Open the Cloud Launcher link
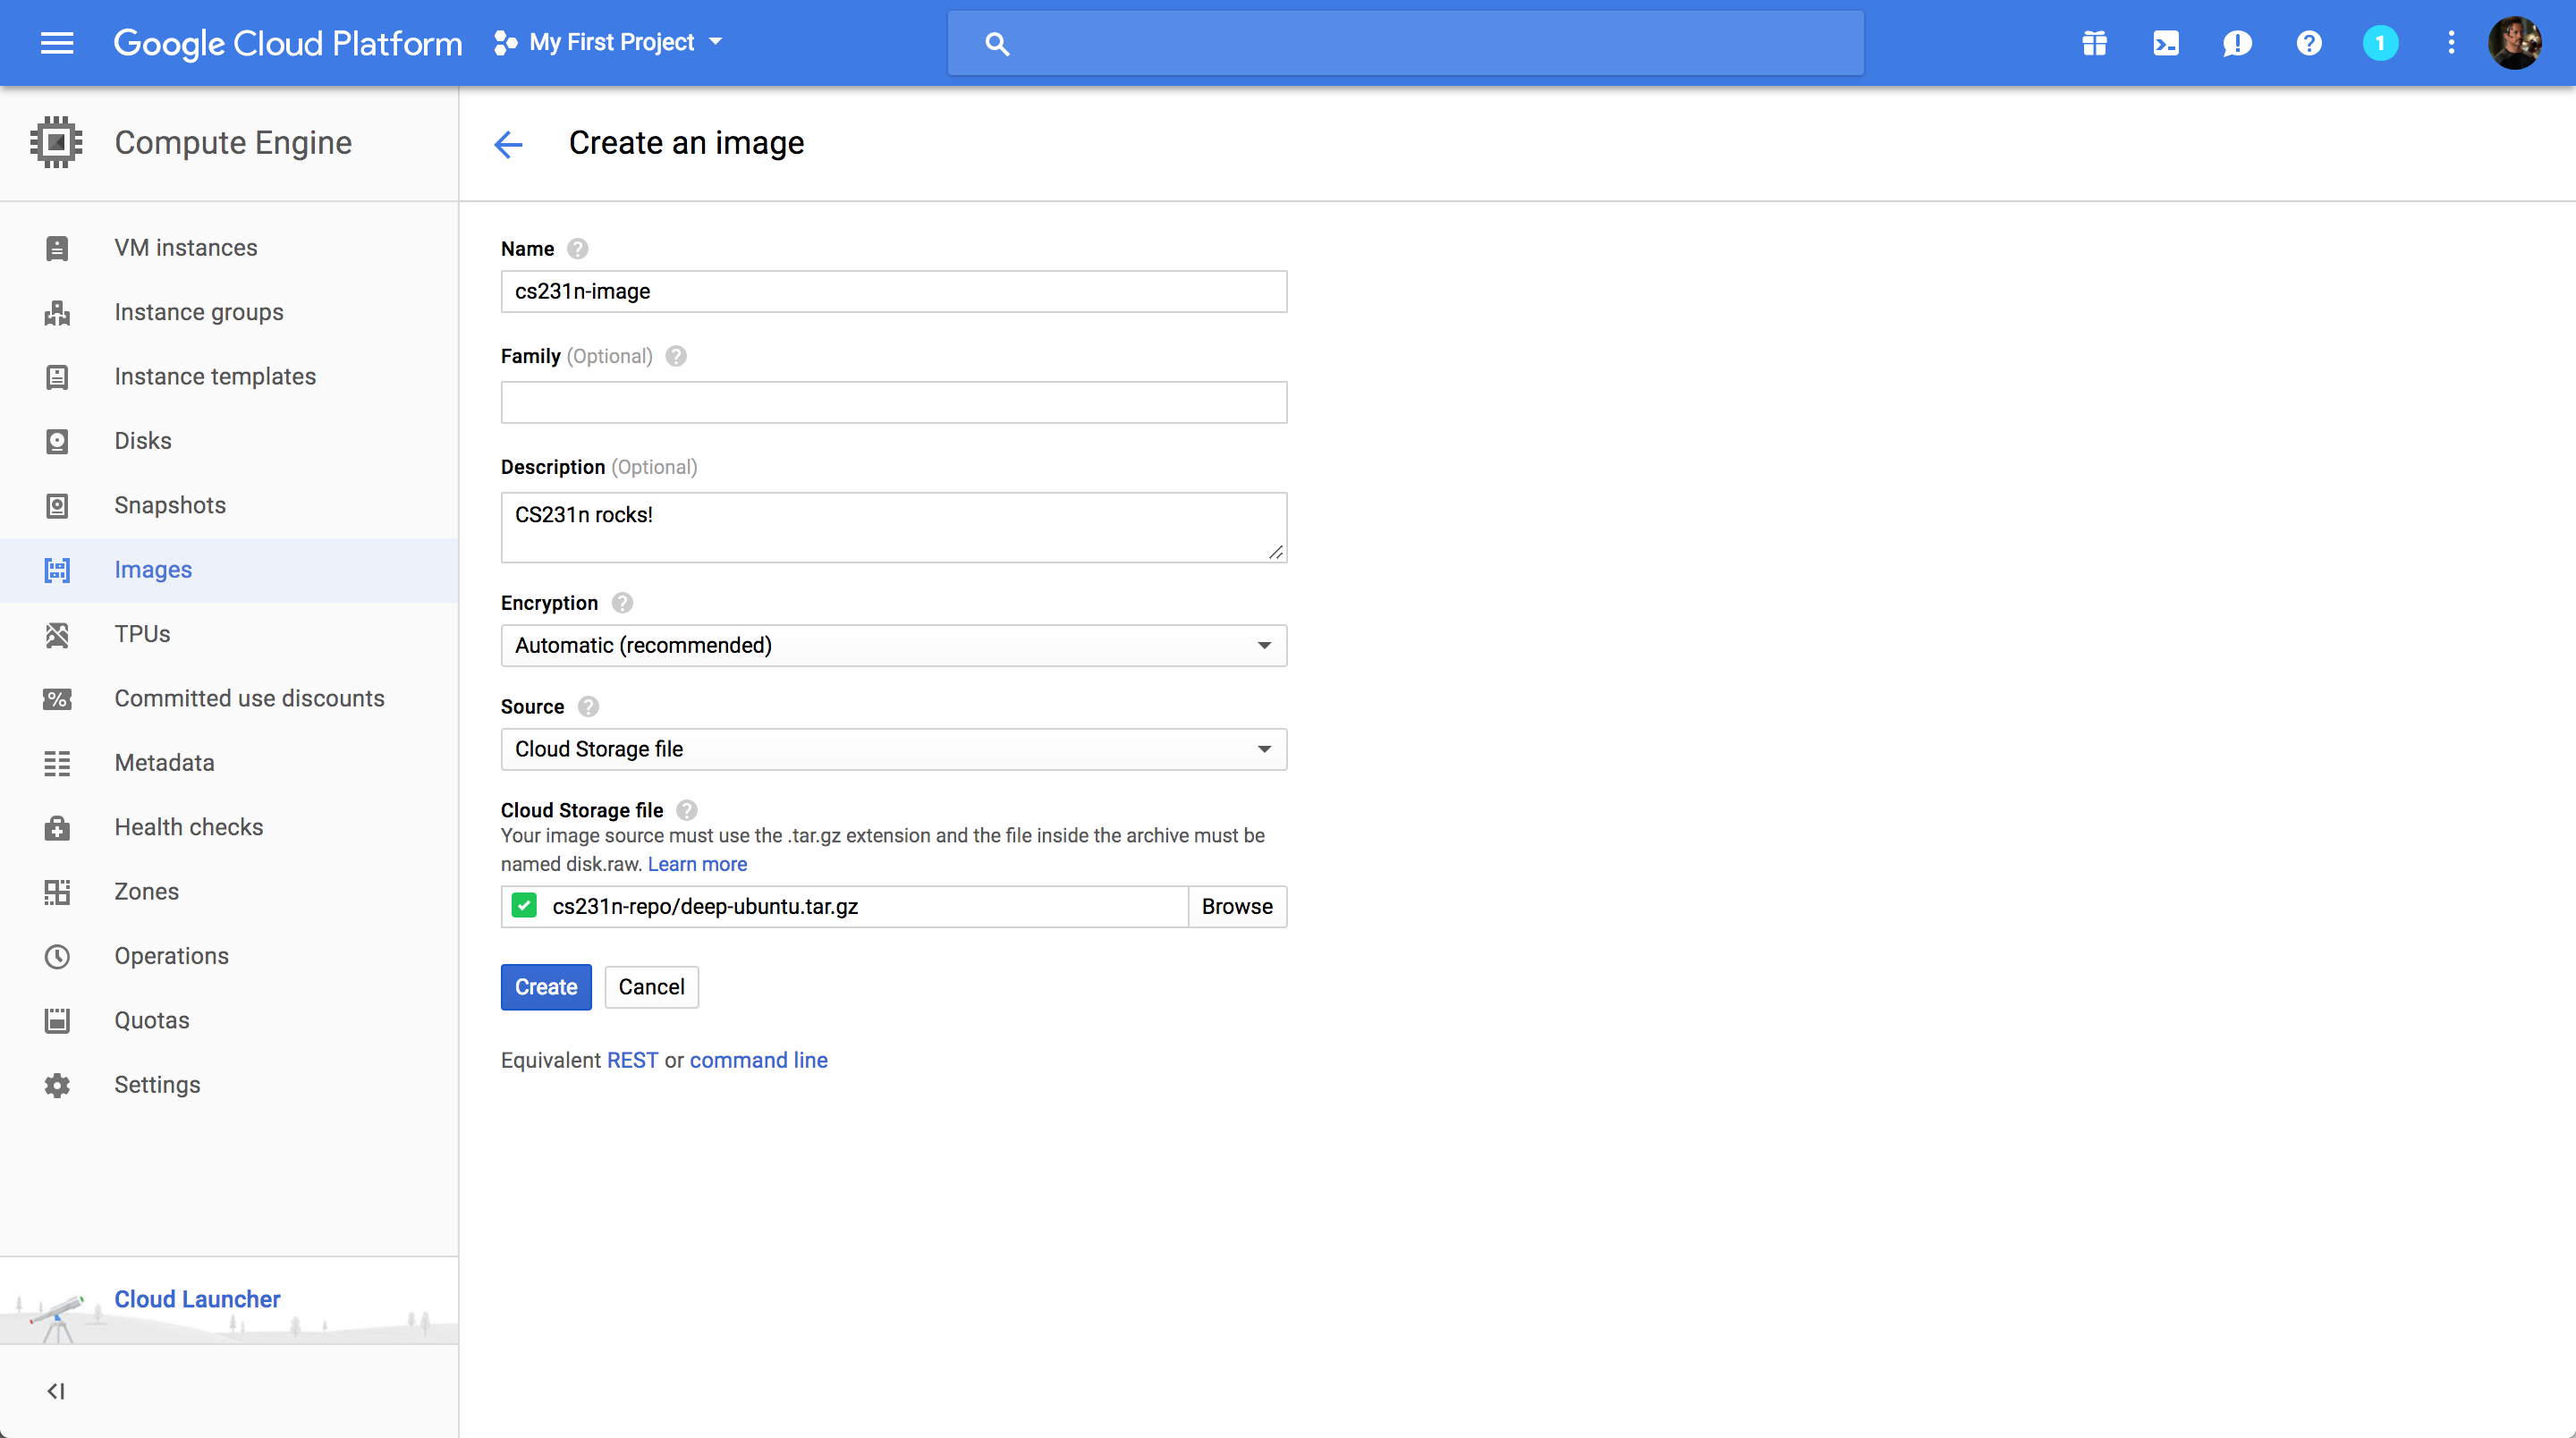2576x1438 pixels. pyautogui.click(x=197, y=1299)
